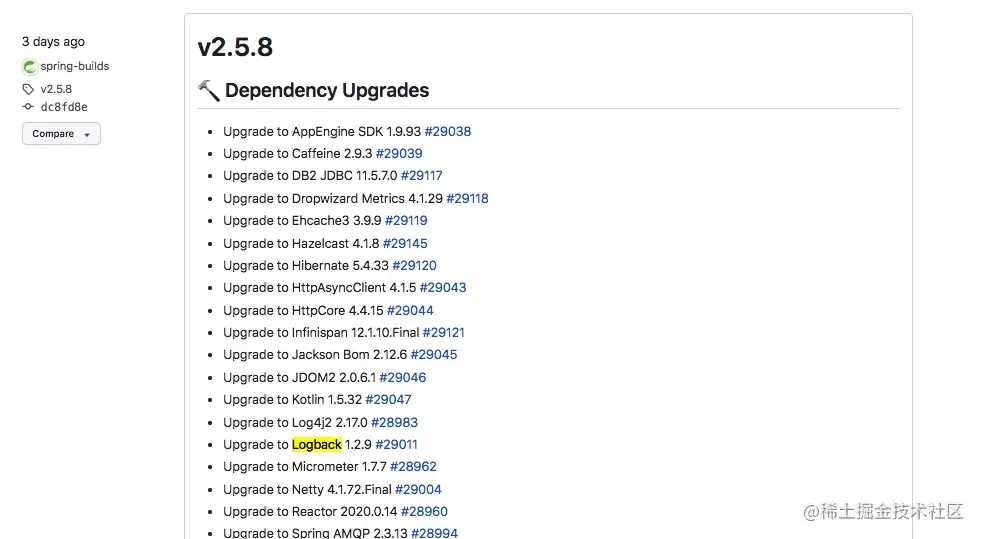Viewport: 981px width, 539px height.
Task: Click text 'Upgrade to Kotlin 1.5.32'
Action: coord(293,400)
